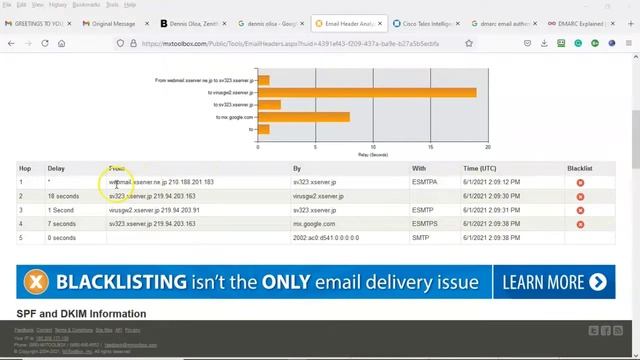Click blacklist status icon for hop 3
Screen dimensions: 640x360
[580, 211]
